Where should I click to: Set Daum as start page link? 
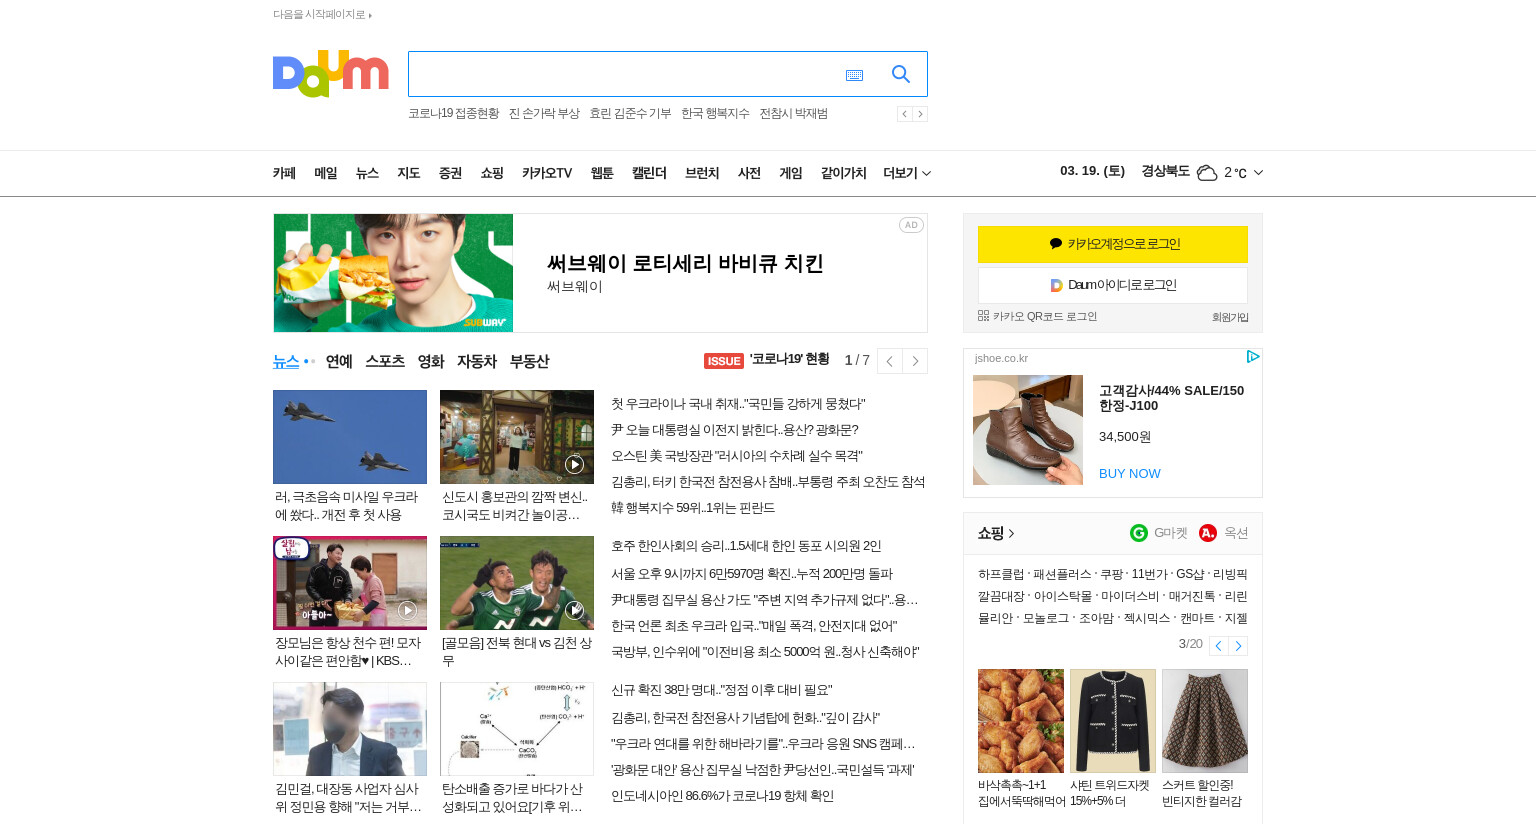(x=322, y=14)
